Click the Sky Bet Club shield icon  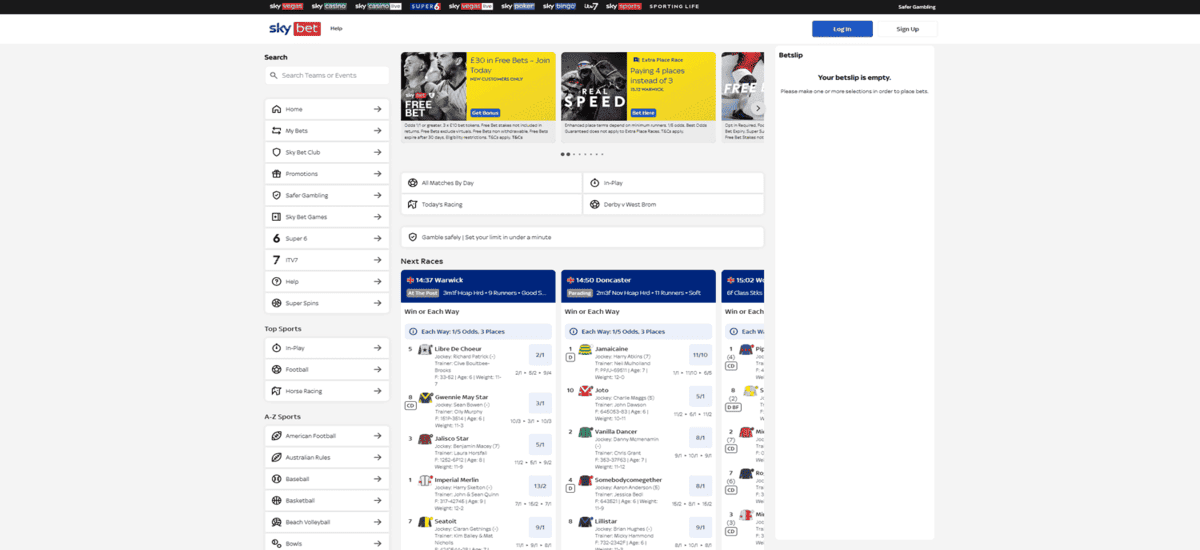click(x=276, y=152)
